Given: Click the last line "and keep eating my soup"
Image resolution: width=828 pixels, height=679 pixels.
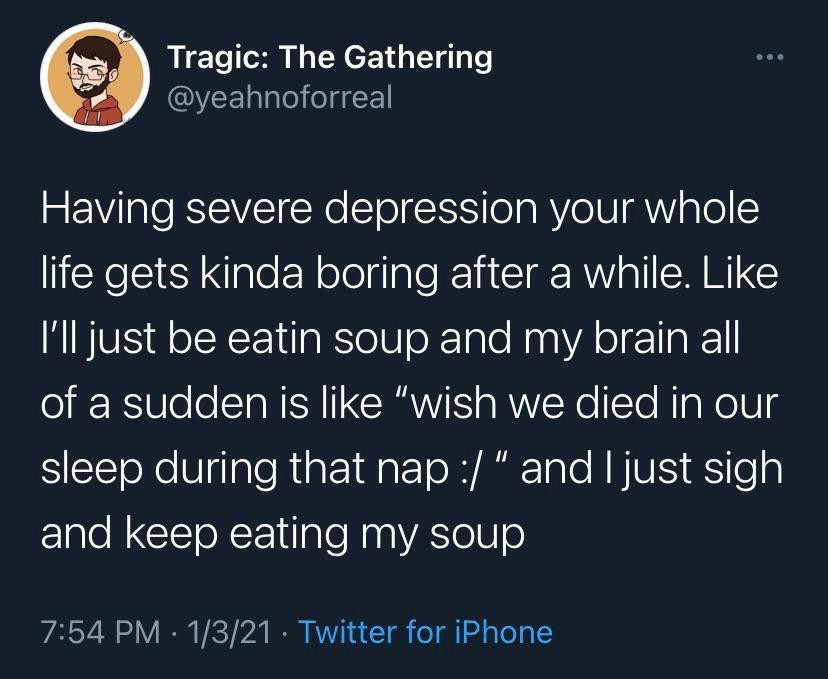Looking at the screenshot, I should (282, 533).
